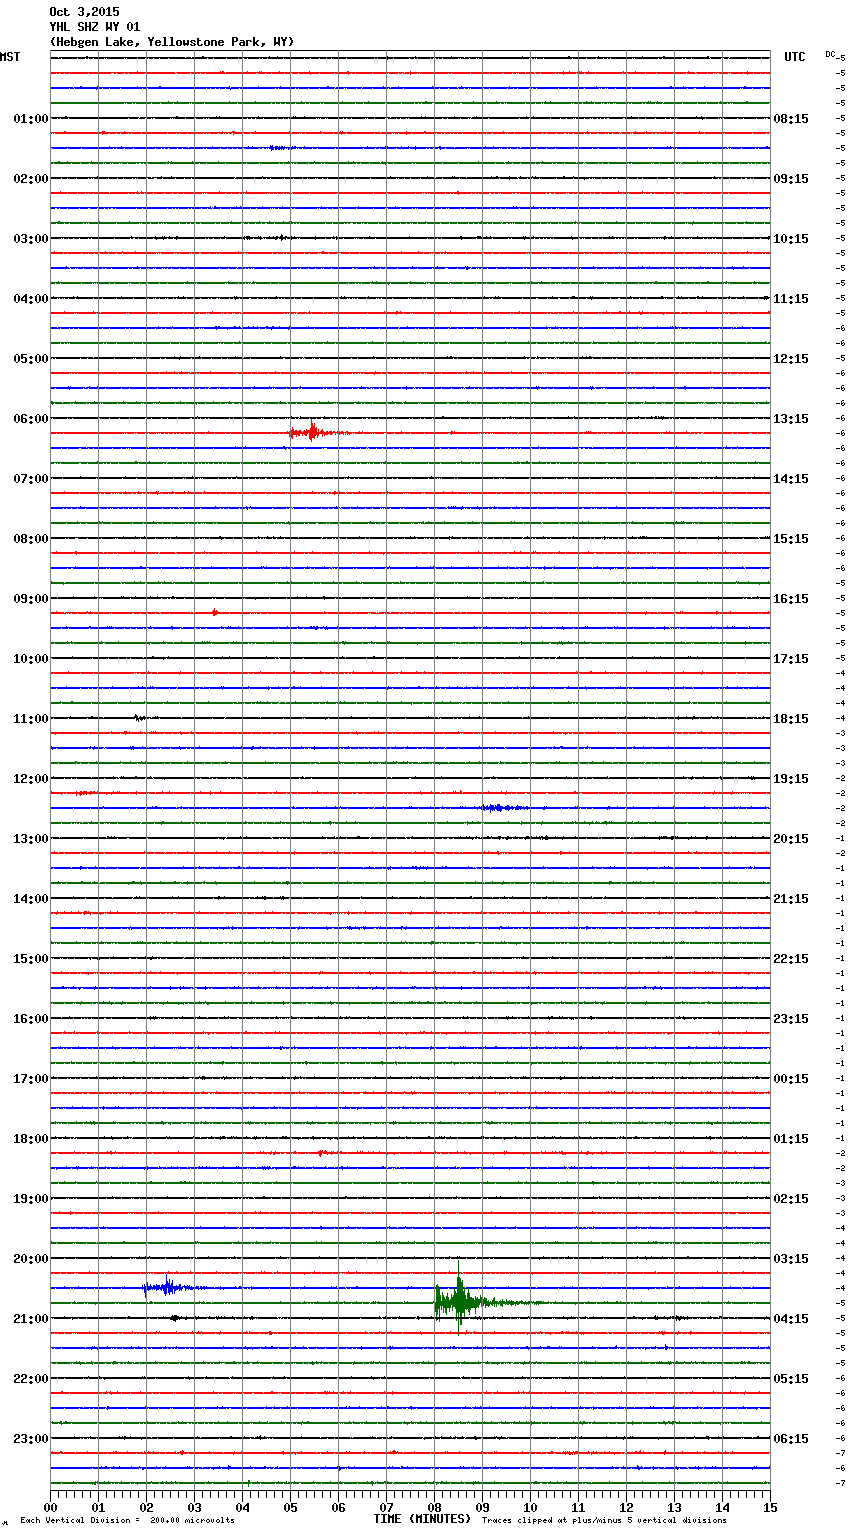Click the 04:00 MST time label
The width and height of the screenshot is (850, 1534).
pos(31,299)
